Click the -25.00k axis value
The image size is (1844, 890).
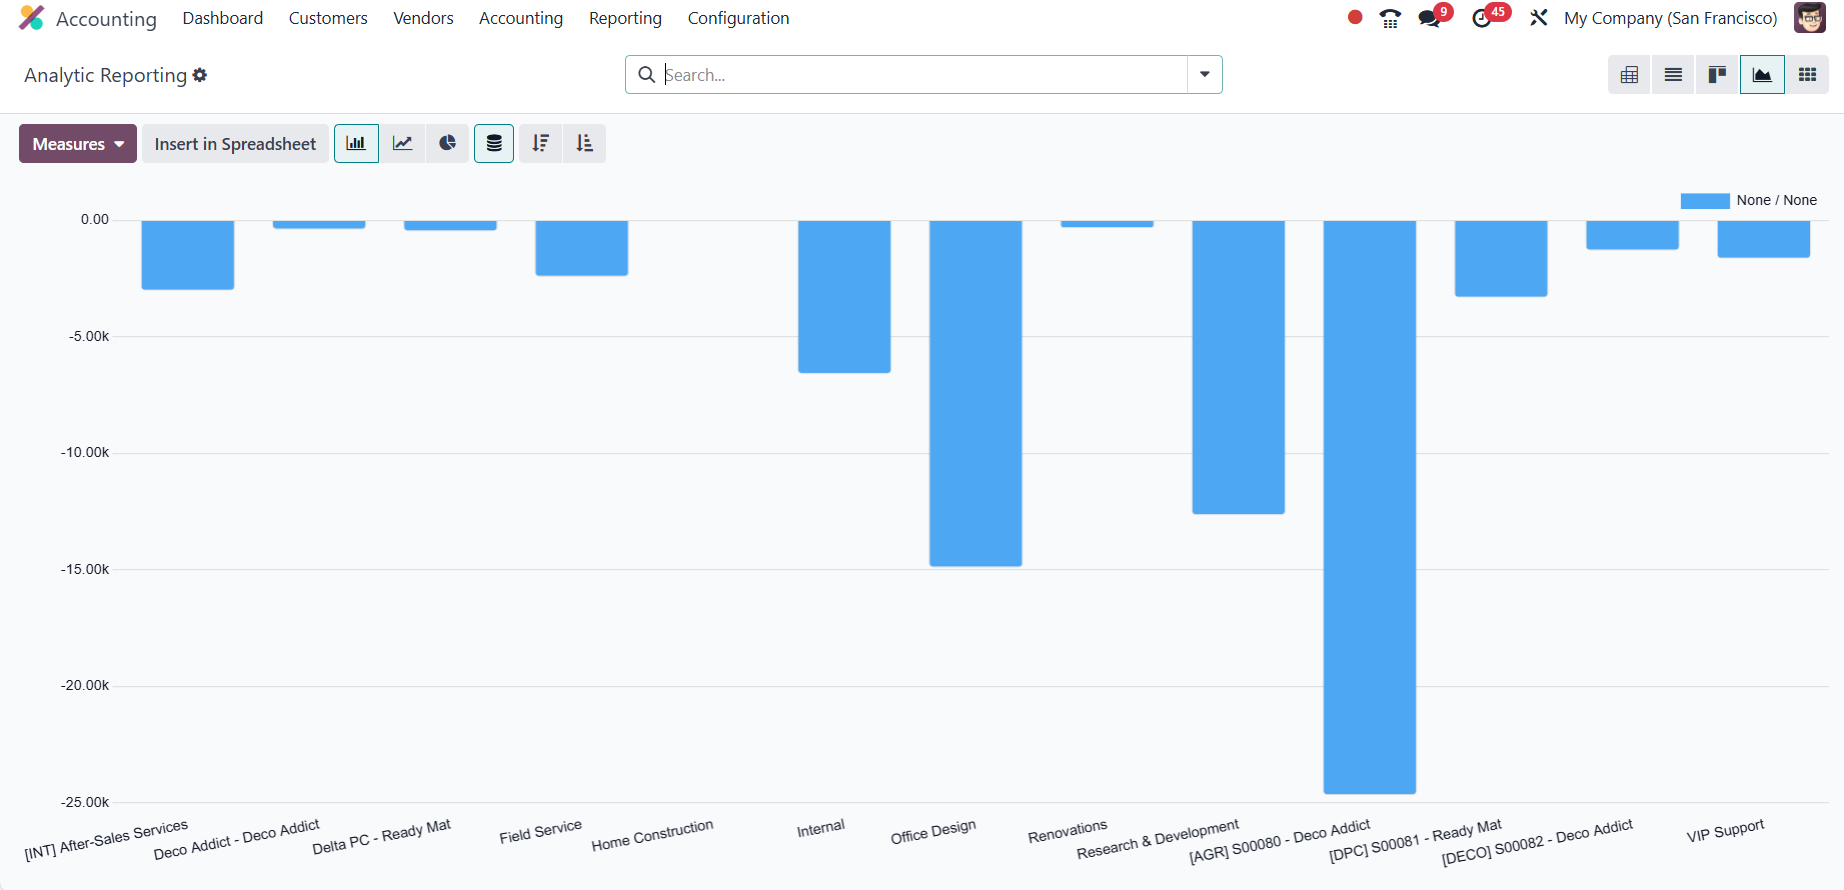tap(85, 802)
